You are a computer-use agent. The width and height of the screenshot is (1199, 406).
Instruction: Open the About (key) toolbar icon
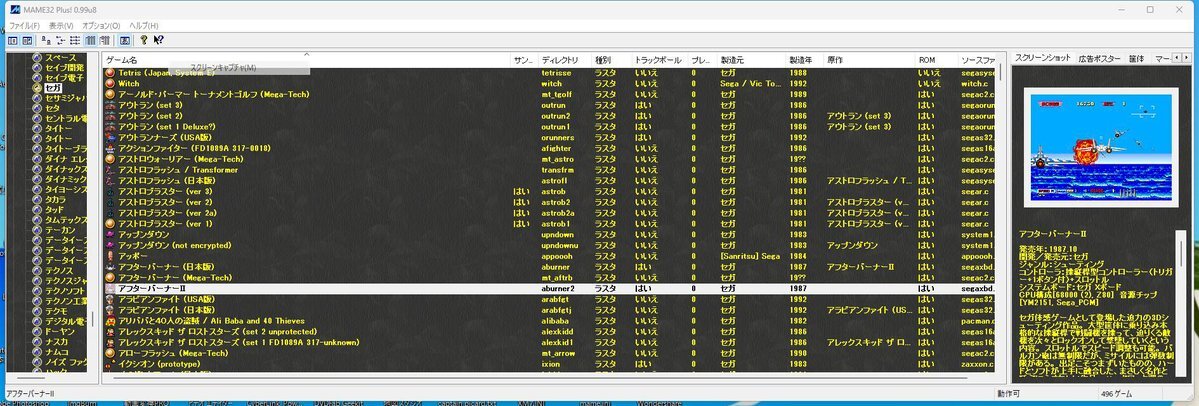click(x=143, y=40)
